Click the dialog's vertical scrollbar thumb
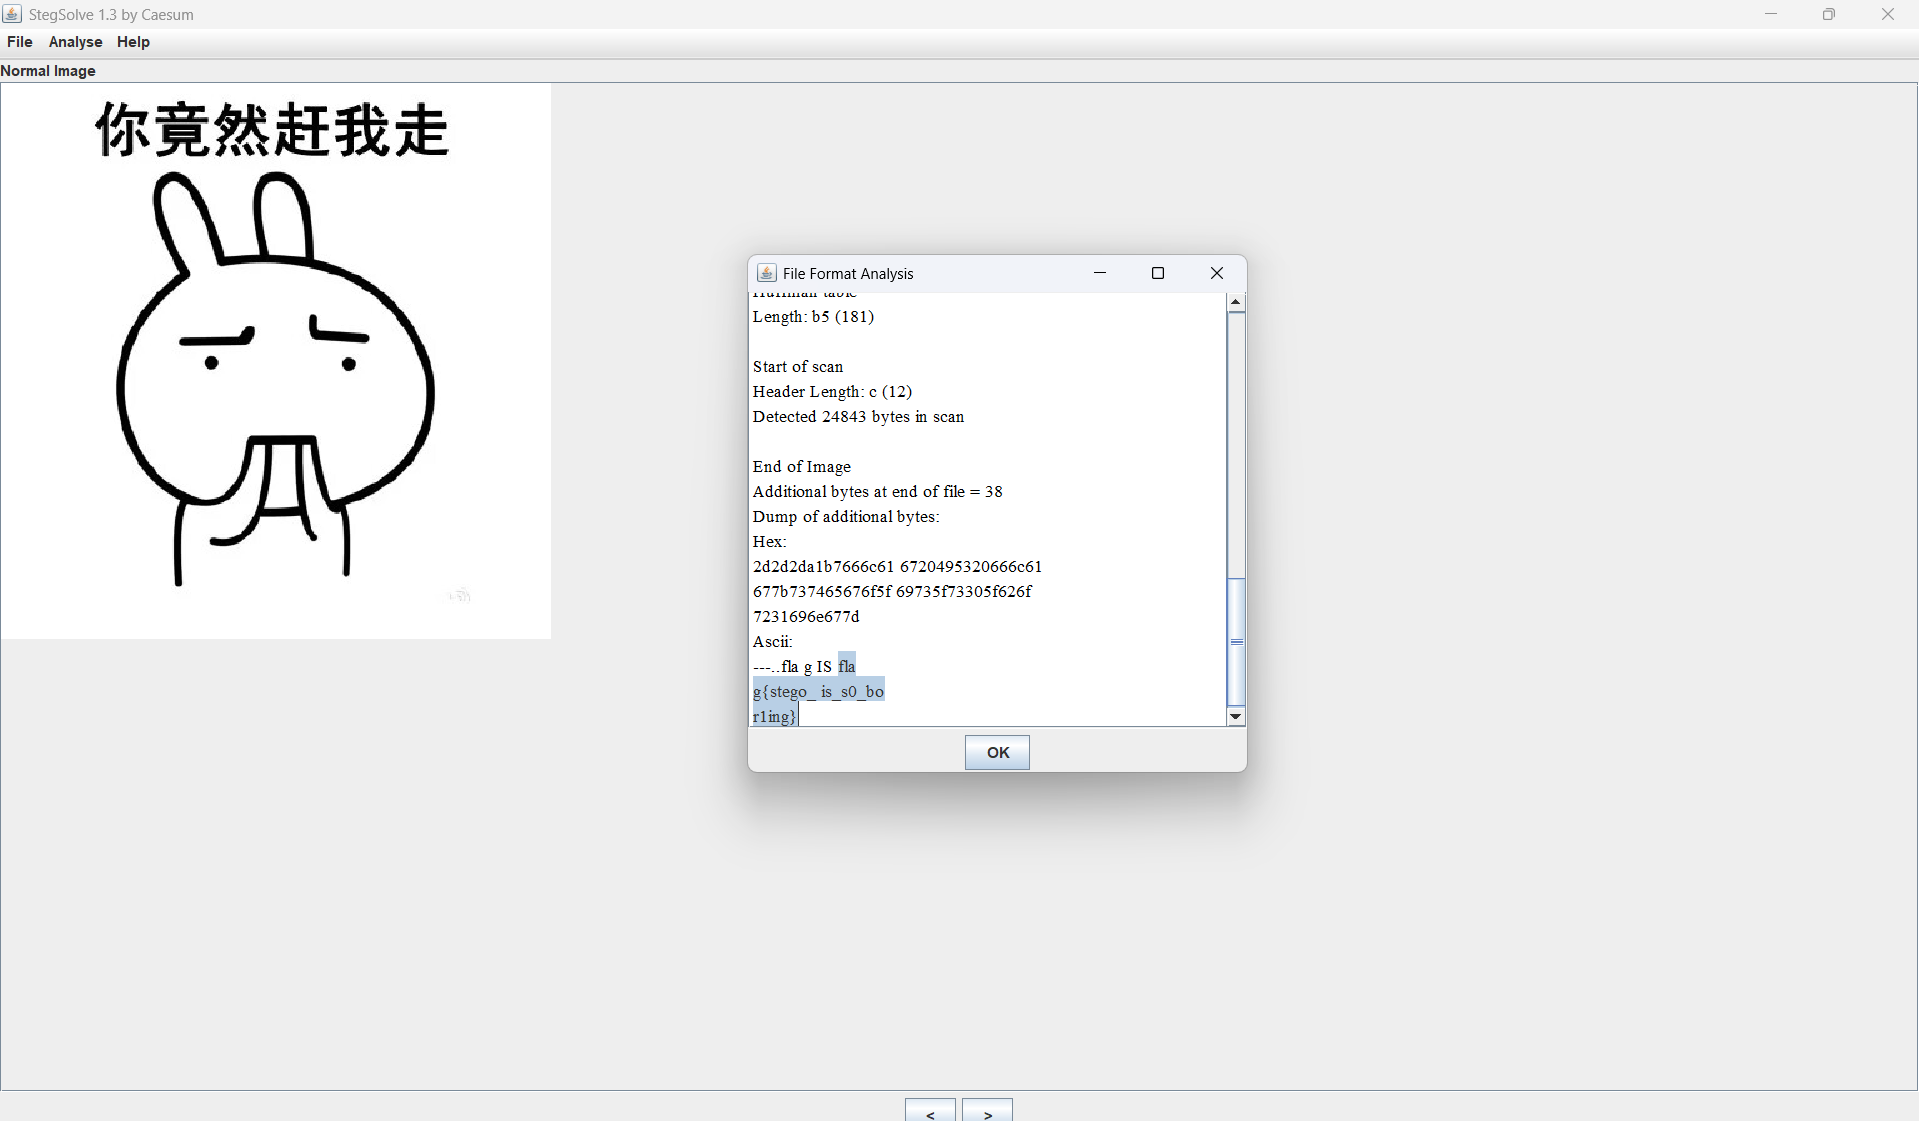 pos(1236,642)
